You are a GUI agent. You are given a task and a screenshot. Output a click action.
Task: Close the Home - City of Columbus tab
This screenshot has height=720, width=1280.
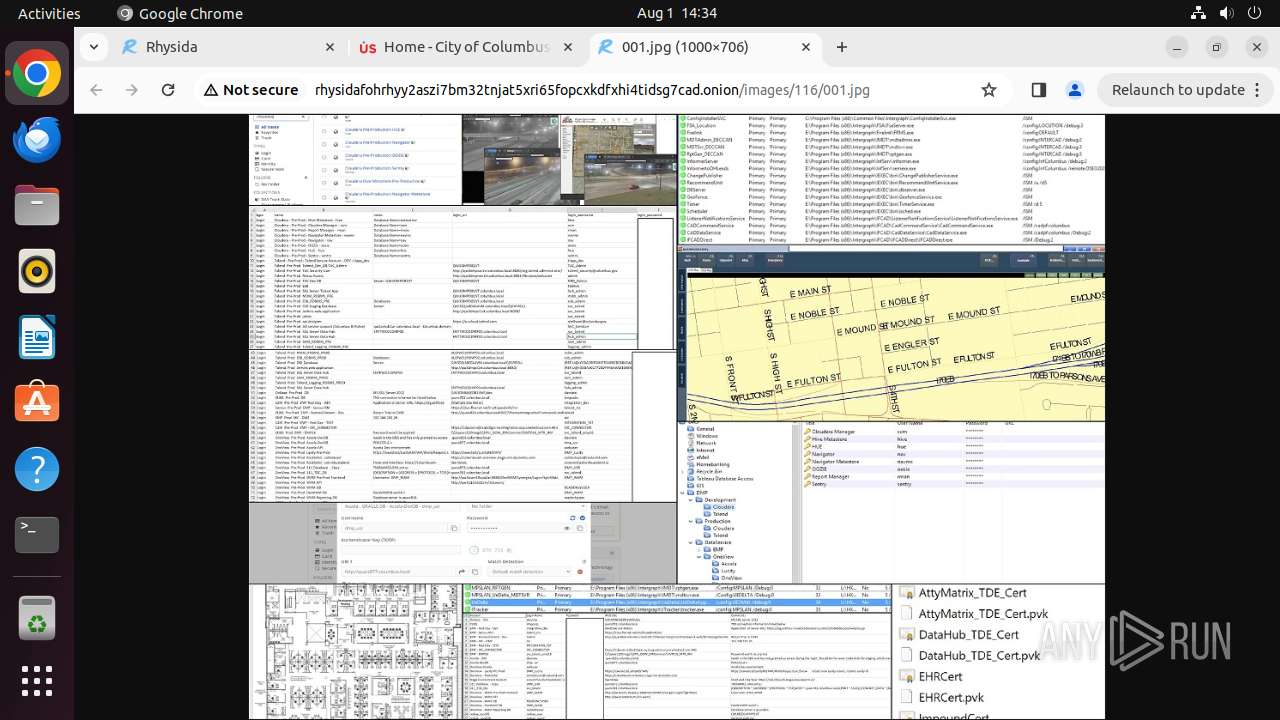(x=568, y=47)
